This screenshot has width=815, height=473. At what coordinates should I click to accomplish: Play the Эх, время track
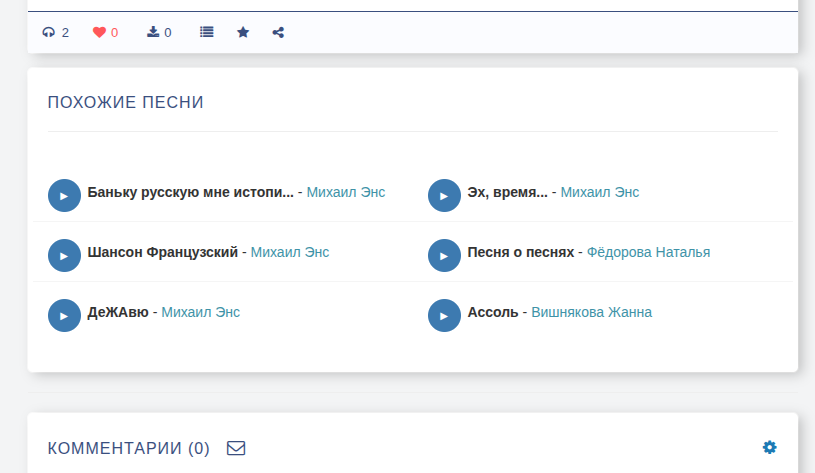pos(444,195)
